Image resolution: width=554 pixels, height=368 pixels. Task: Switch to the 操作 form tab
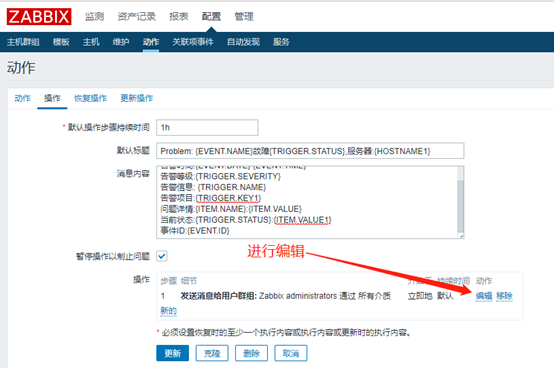coord(52,98)
